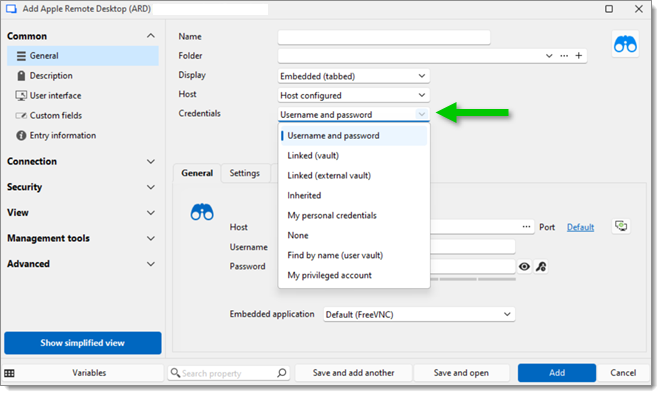Expand the Management tools group
The width and height of the screenshot is (662, 396).
(151, 238)
